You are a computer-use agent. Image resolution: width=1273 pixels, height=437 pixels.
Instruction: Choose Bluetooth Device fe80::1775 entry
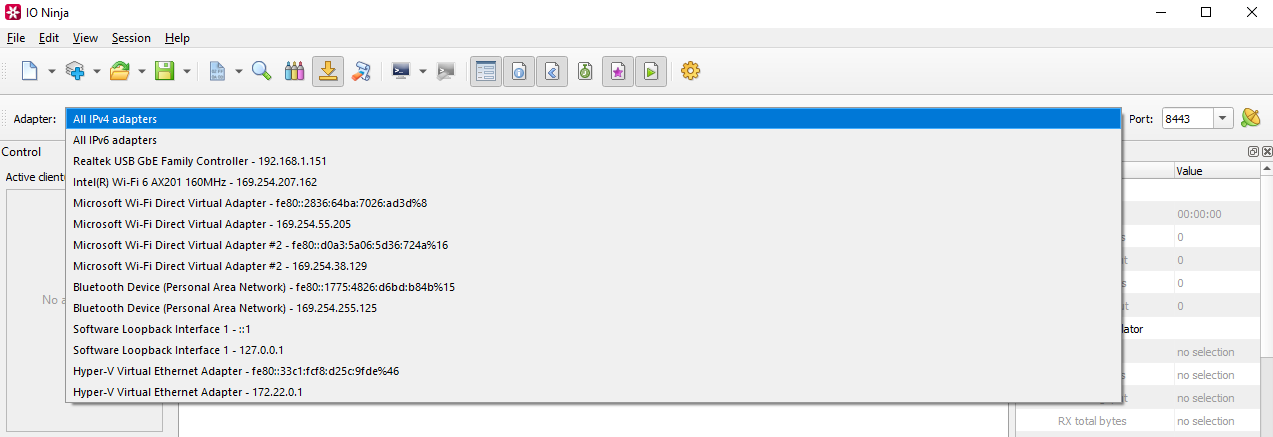tap(593, 287)
